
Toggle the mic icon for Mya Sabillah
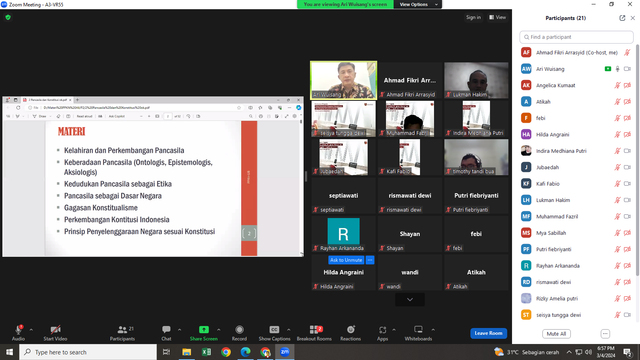[x=618, y=233]
